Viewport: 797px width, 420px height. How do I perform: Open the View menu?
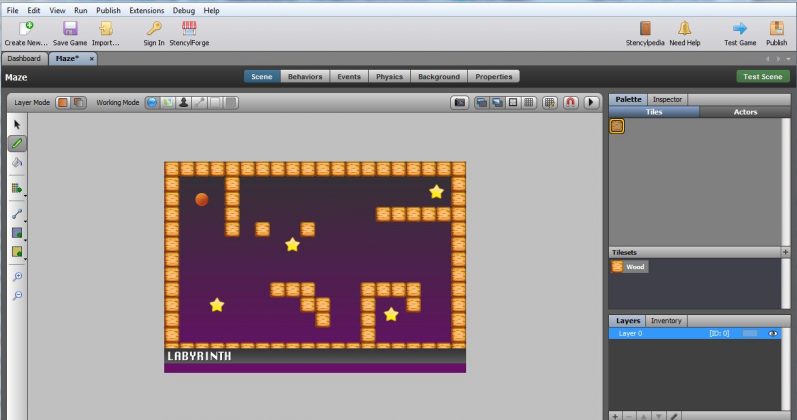[x=57, y=10]
